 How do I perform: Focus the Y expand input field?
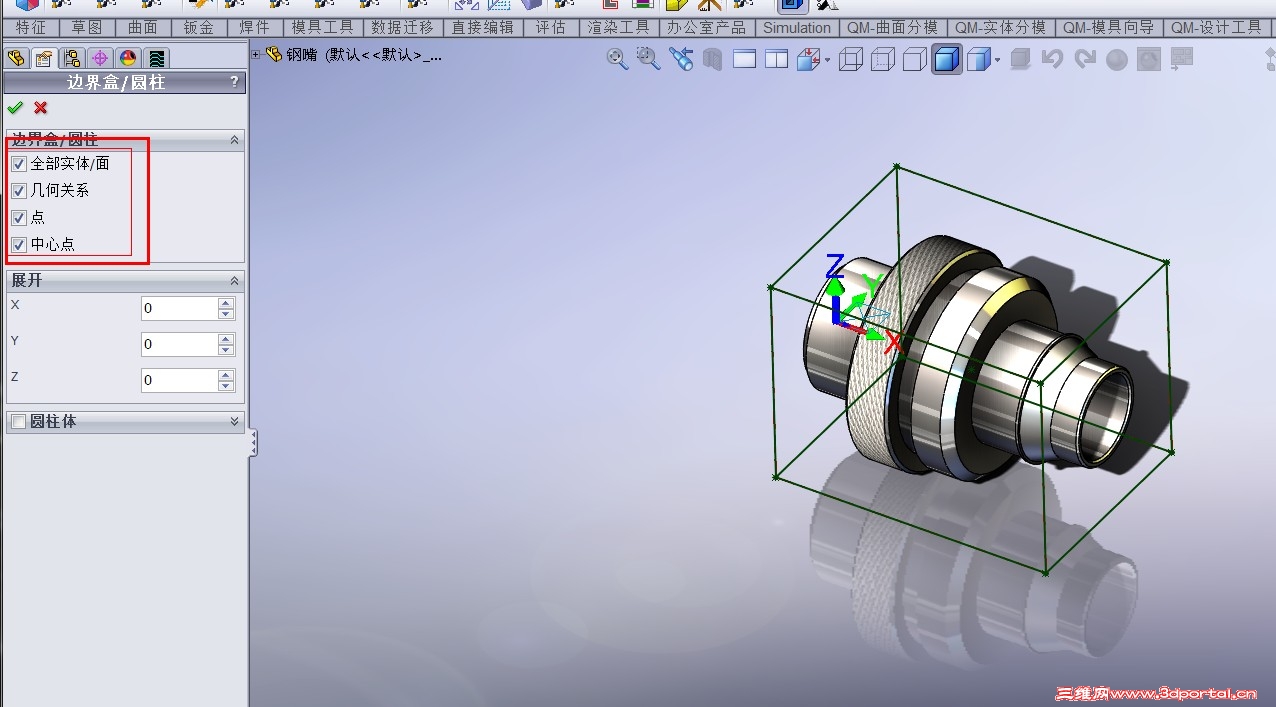(x=179, y=344)
